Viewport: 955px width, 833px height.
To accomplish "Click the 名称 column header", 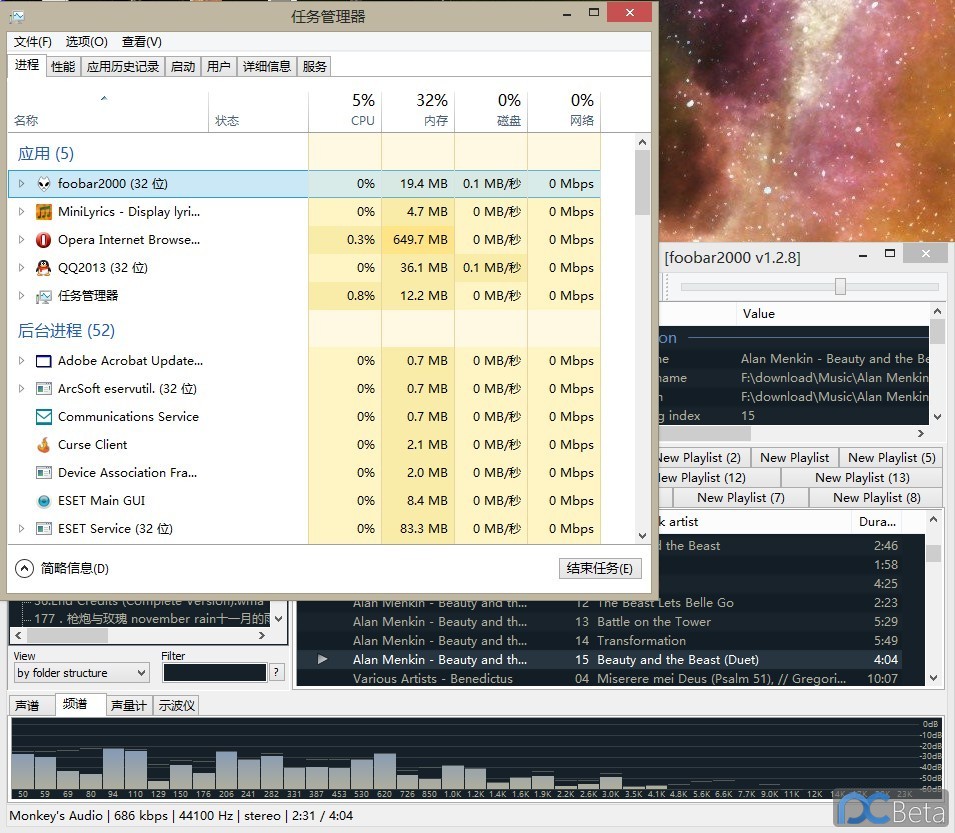I will 108,111.
